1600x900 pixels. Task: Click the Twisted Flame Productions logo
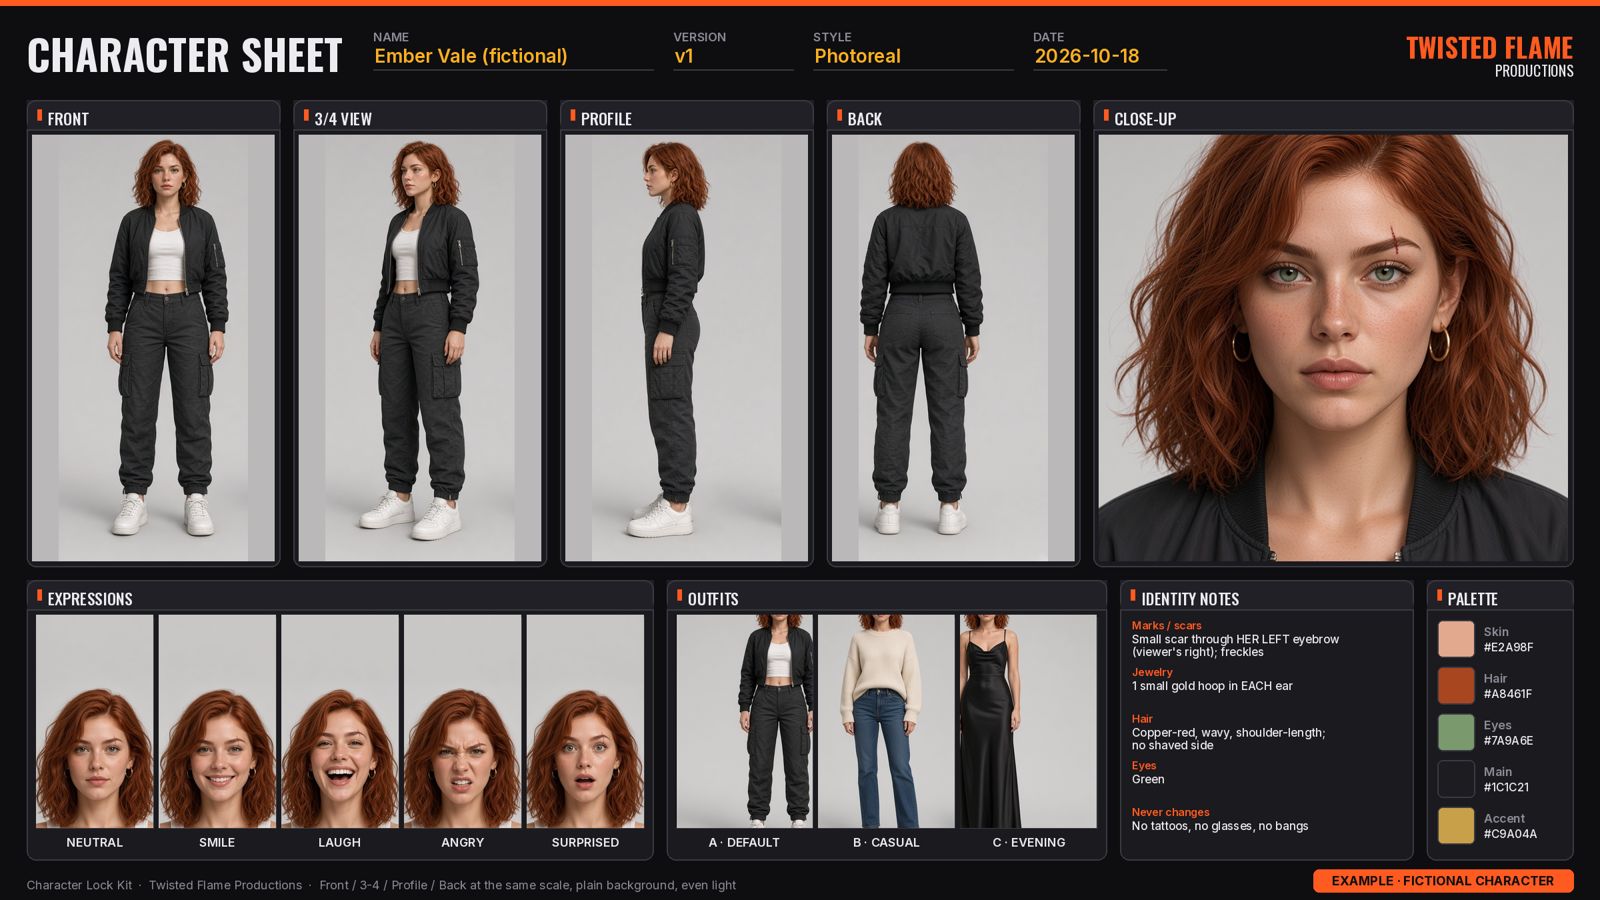(1489, 56)
